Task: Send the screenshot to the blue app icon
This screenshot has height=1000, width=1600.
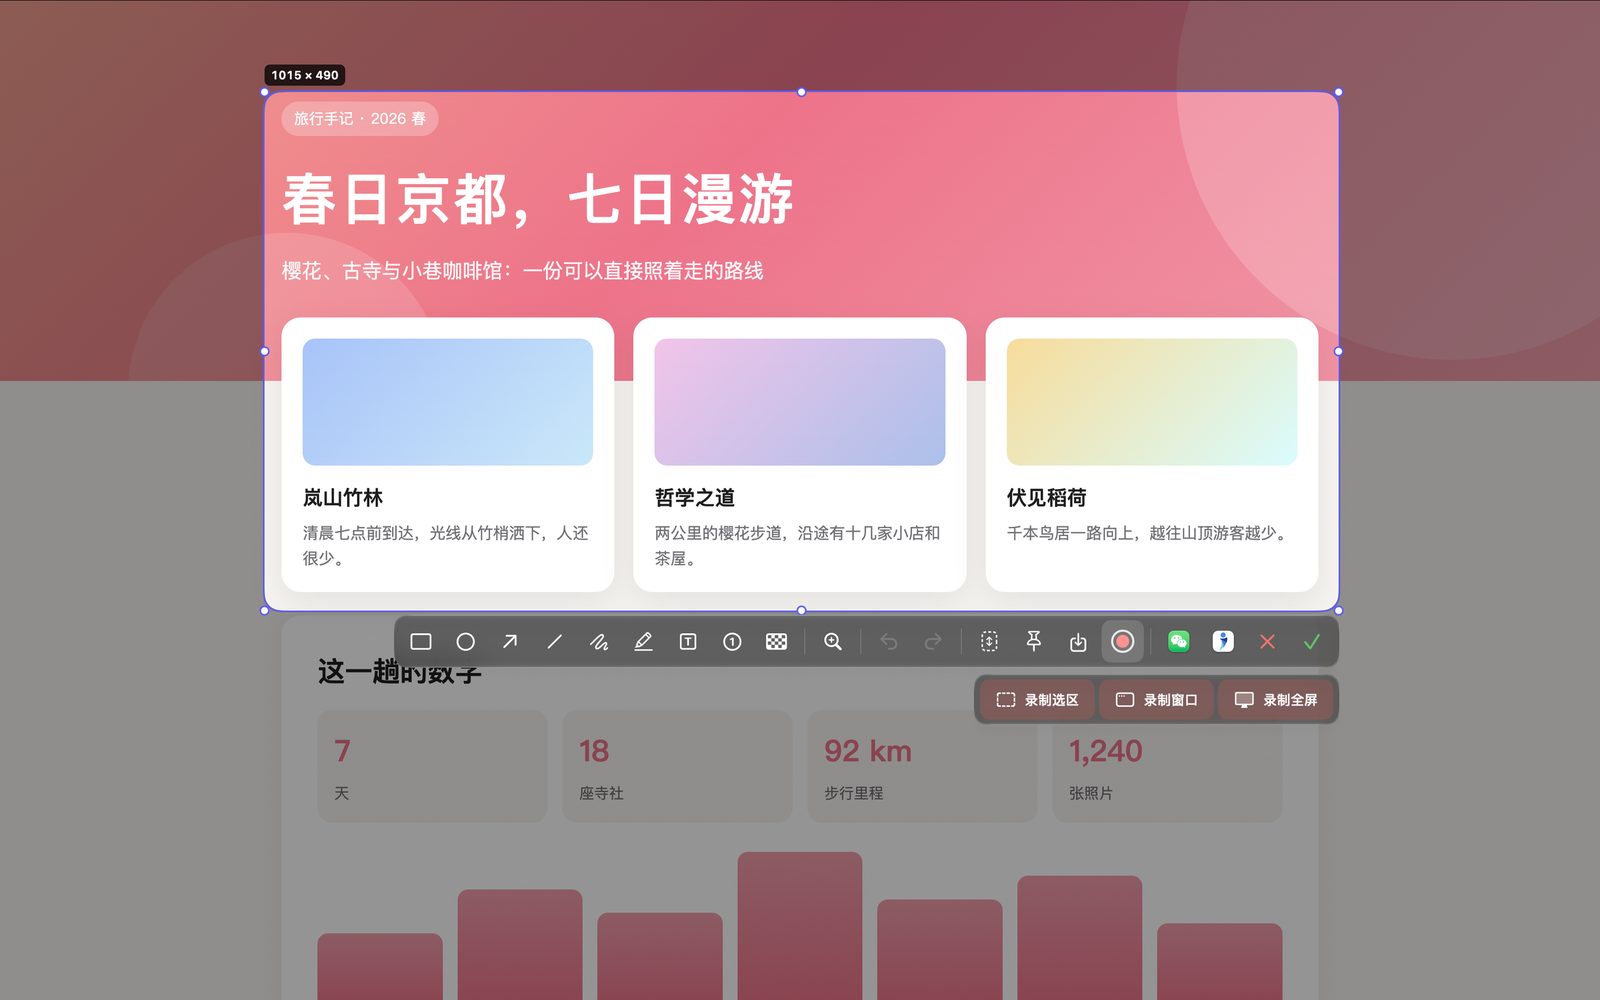Action: point(1223,642)
